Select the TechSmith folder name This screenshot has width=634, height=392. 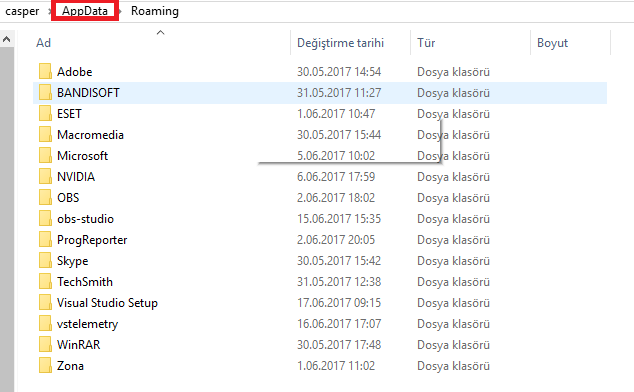85,282
